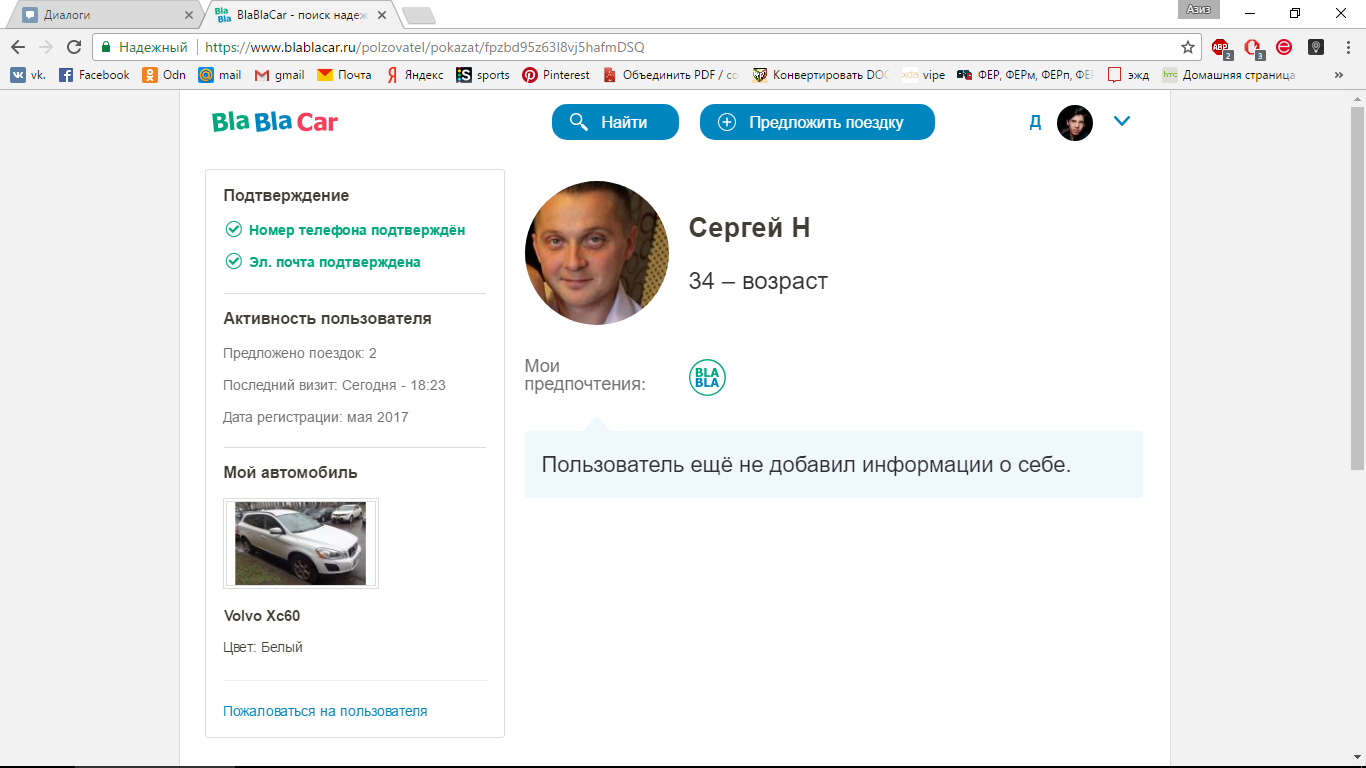Click text Дата регистрации: мая 2017

(x=316, y=417)
